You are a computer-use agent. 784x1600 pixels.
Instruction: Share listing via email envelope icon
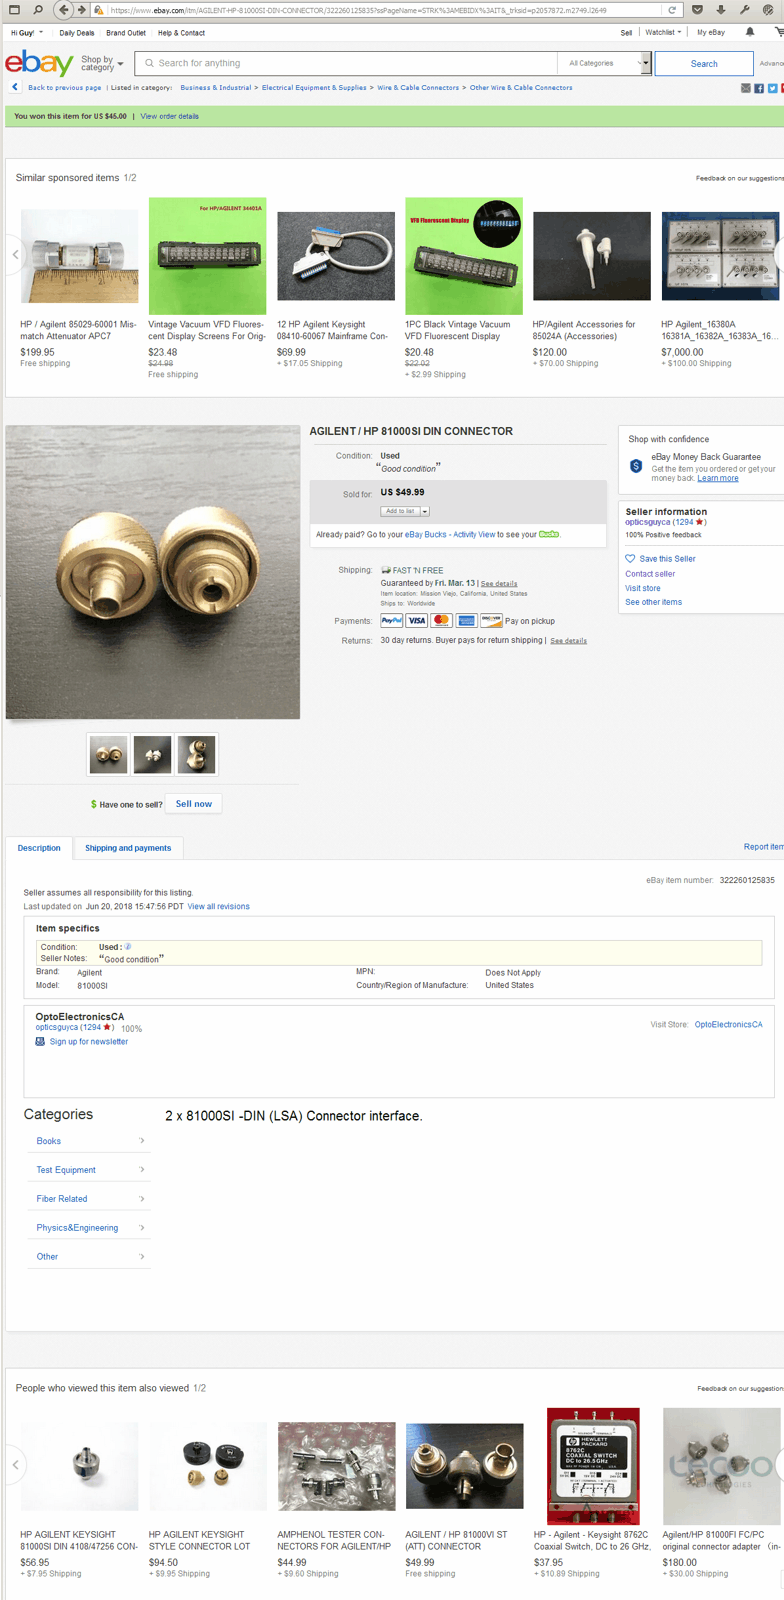point(745,88)
